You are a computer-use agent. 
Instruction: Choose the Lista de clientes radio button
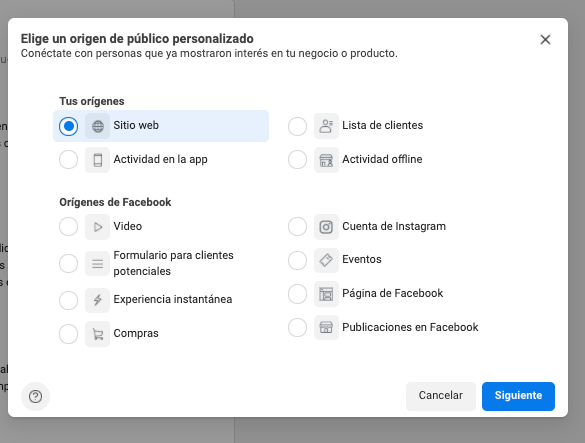click(297, 126)
